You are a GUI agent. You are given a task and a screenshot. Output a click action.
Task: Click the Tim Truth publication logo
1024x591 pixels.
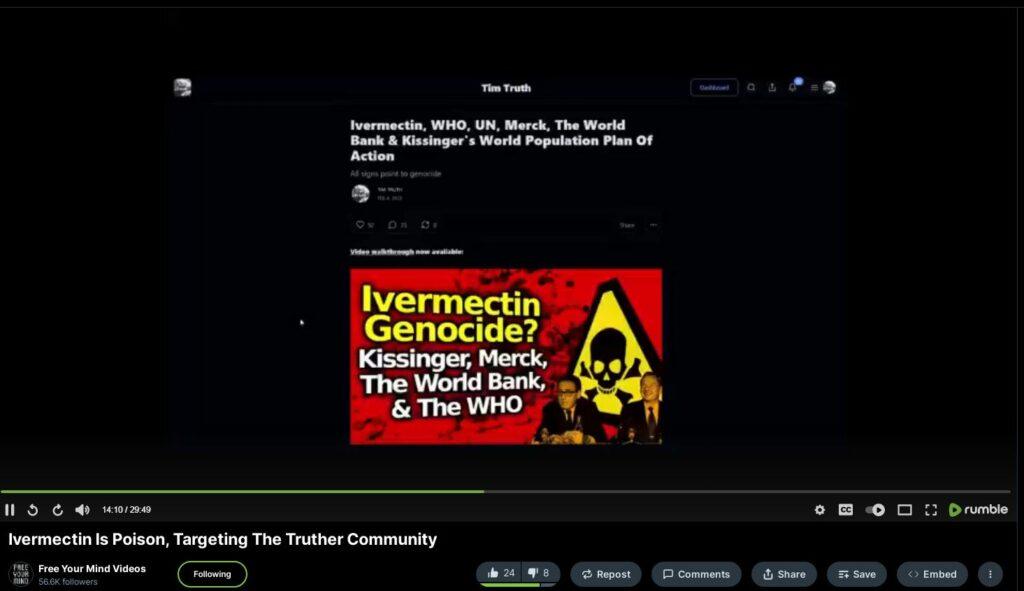click(x=183, y=88)
